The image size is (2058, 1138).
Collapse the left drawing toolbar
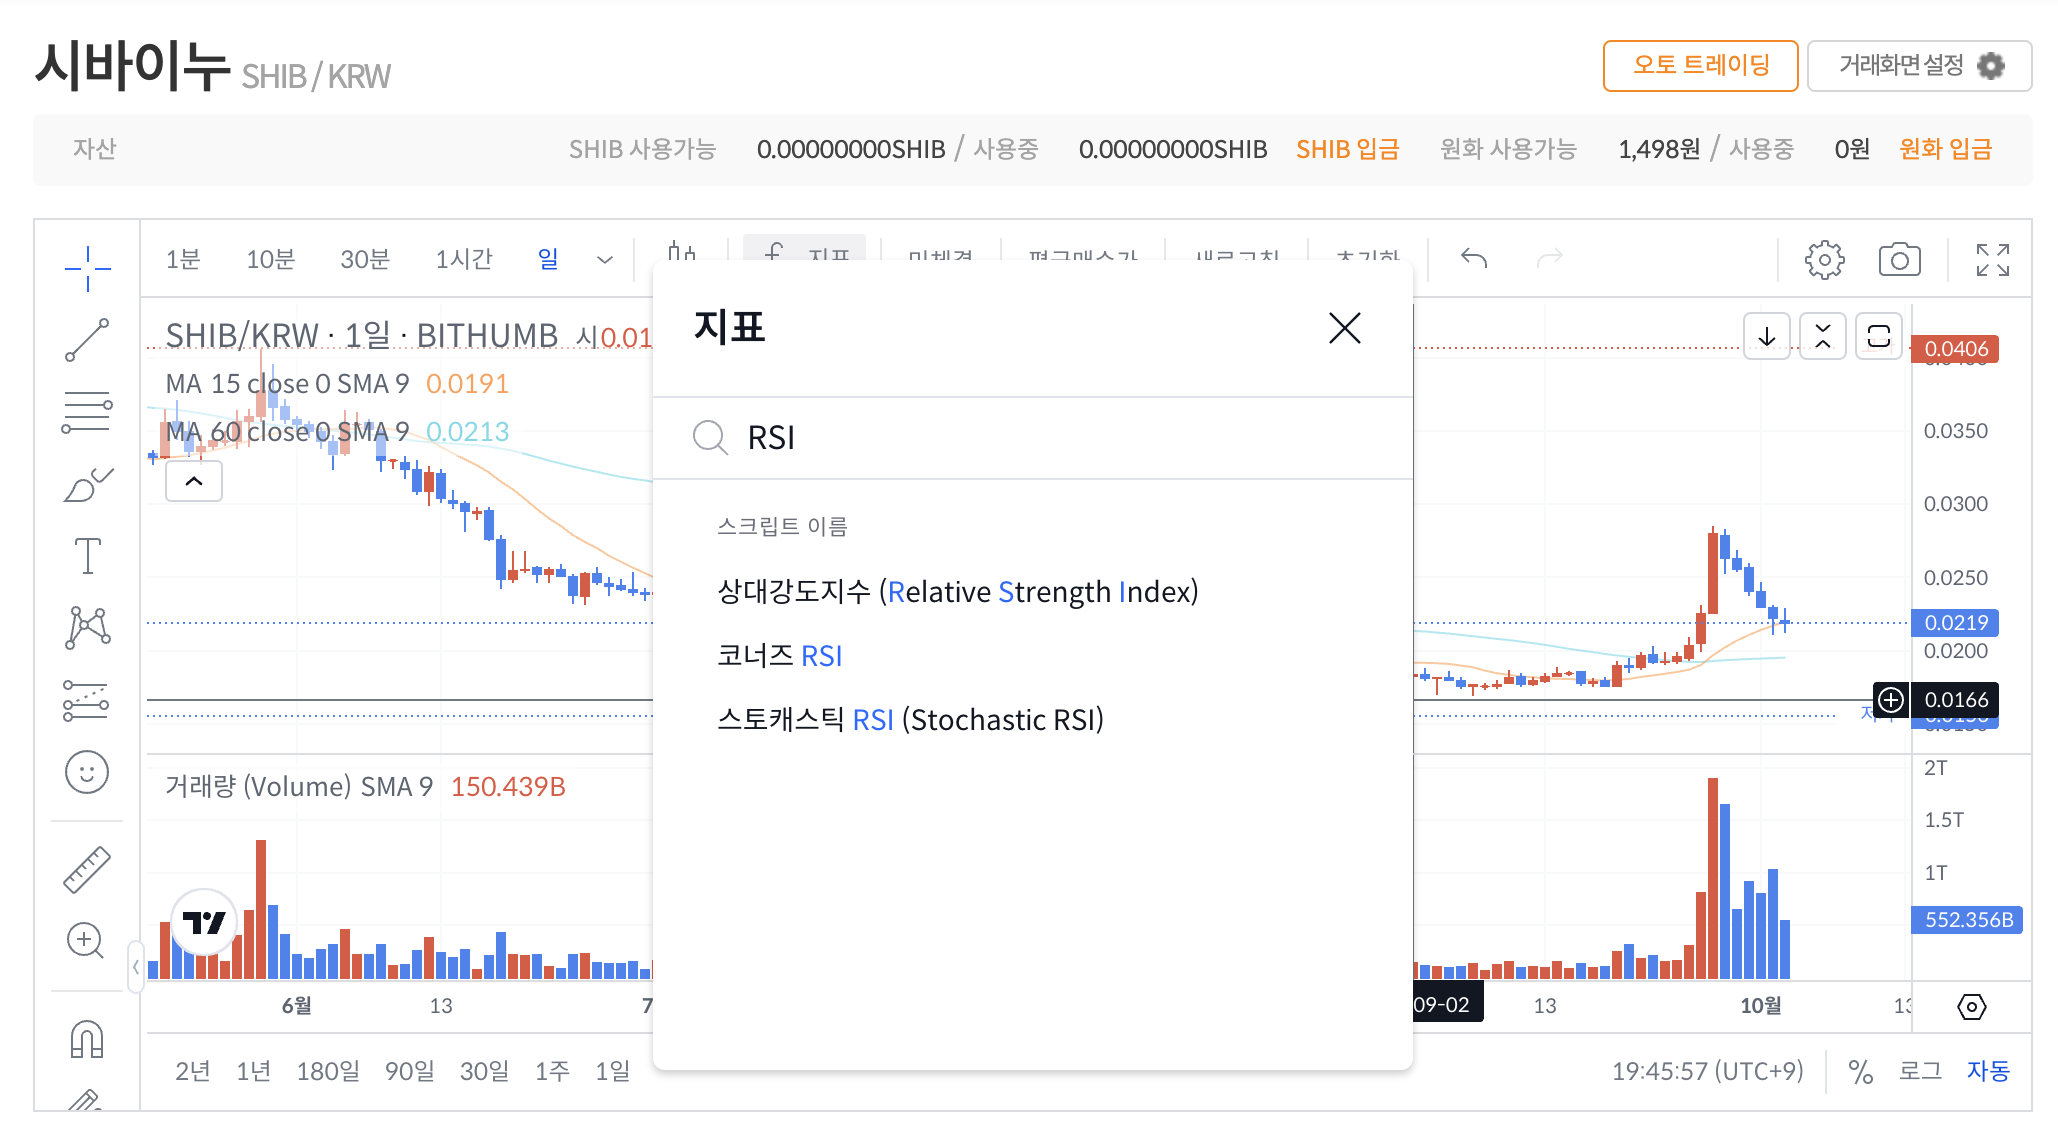point(135,967)
